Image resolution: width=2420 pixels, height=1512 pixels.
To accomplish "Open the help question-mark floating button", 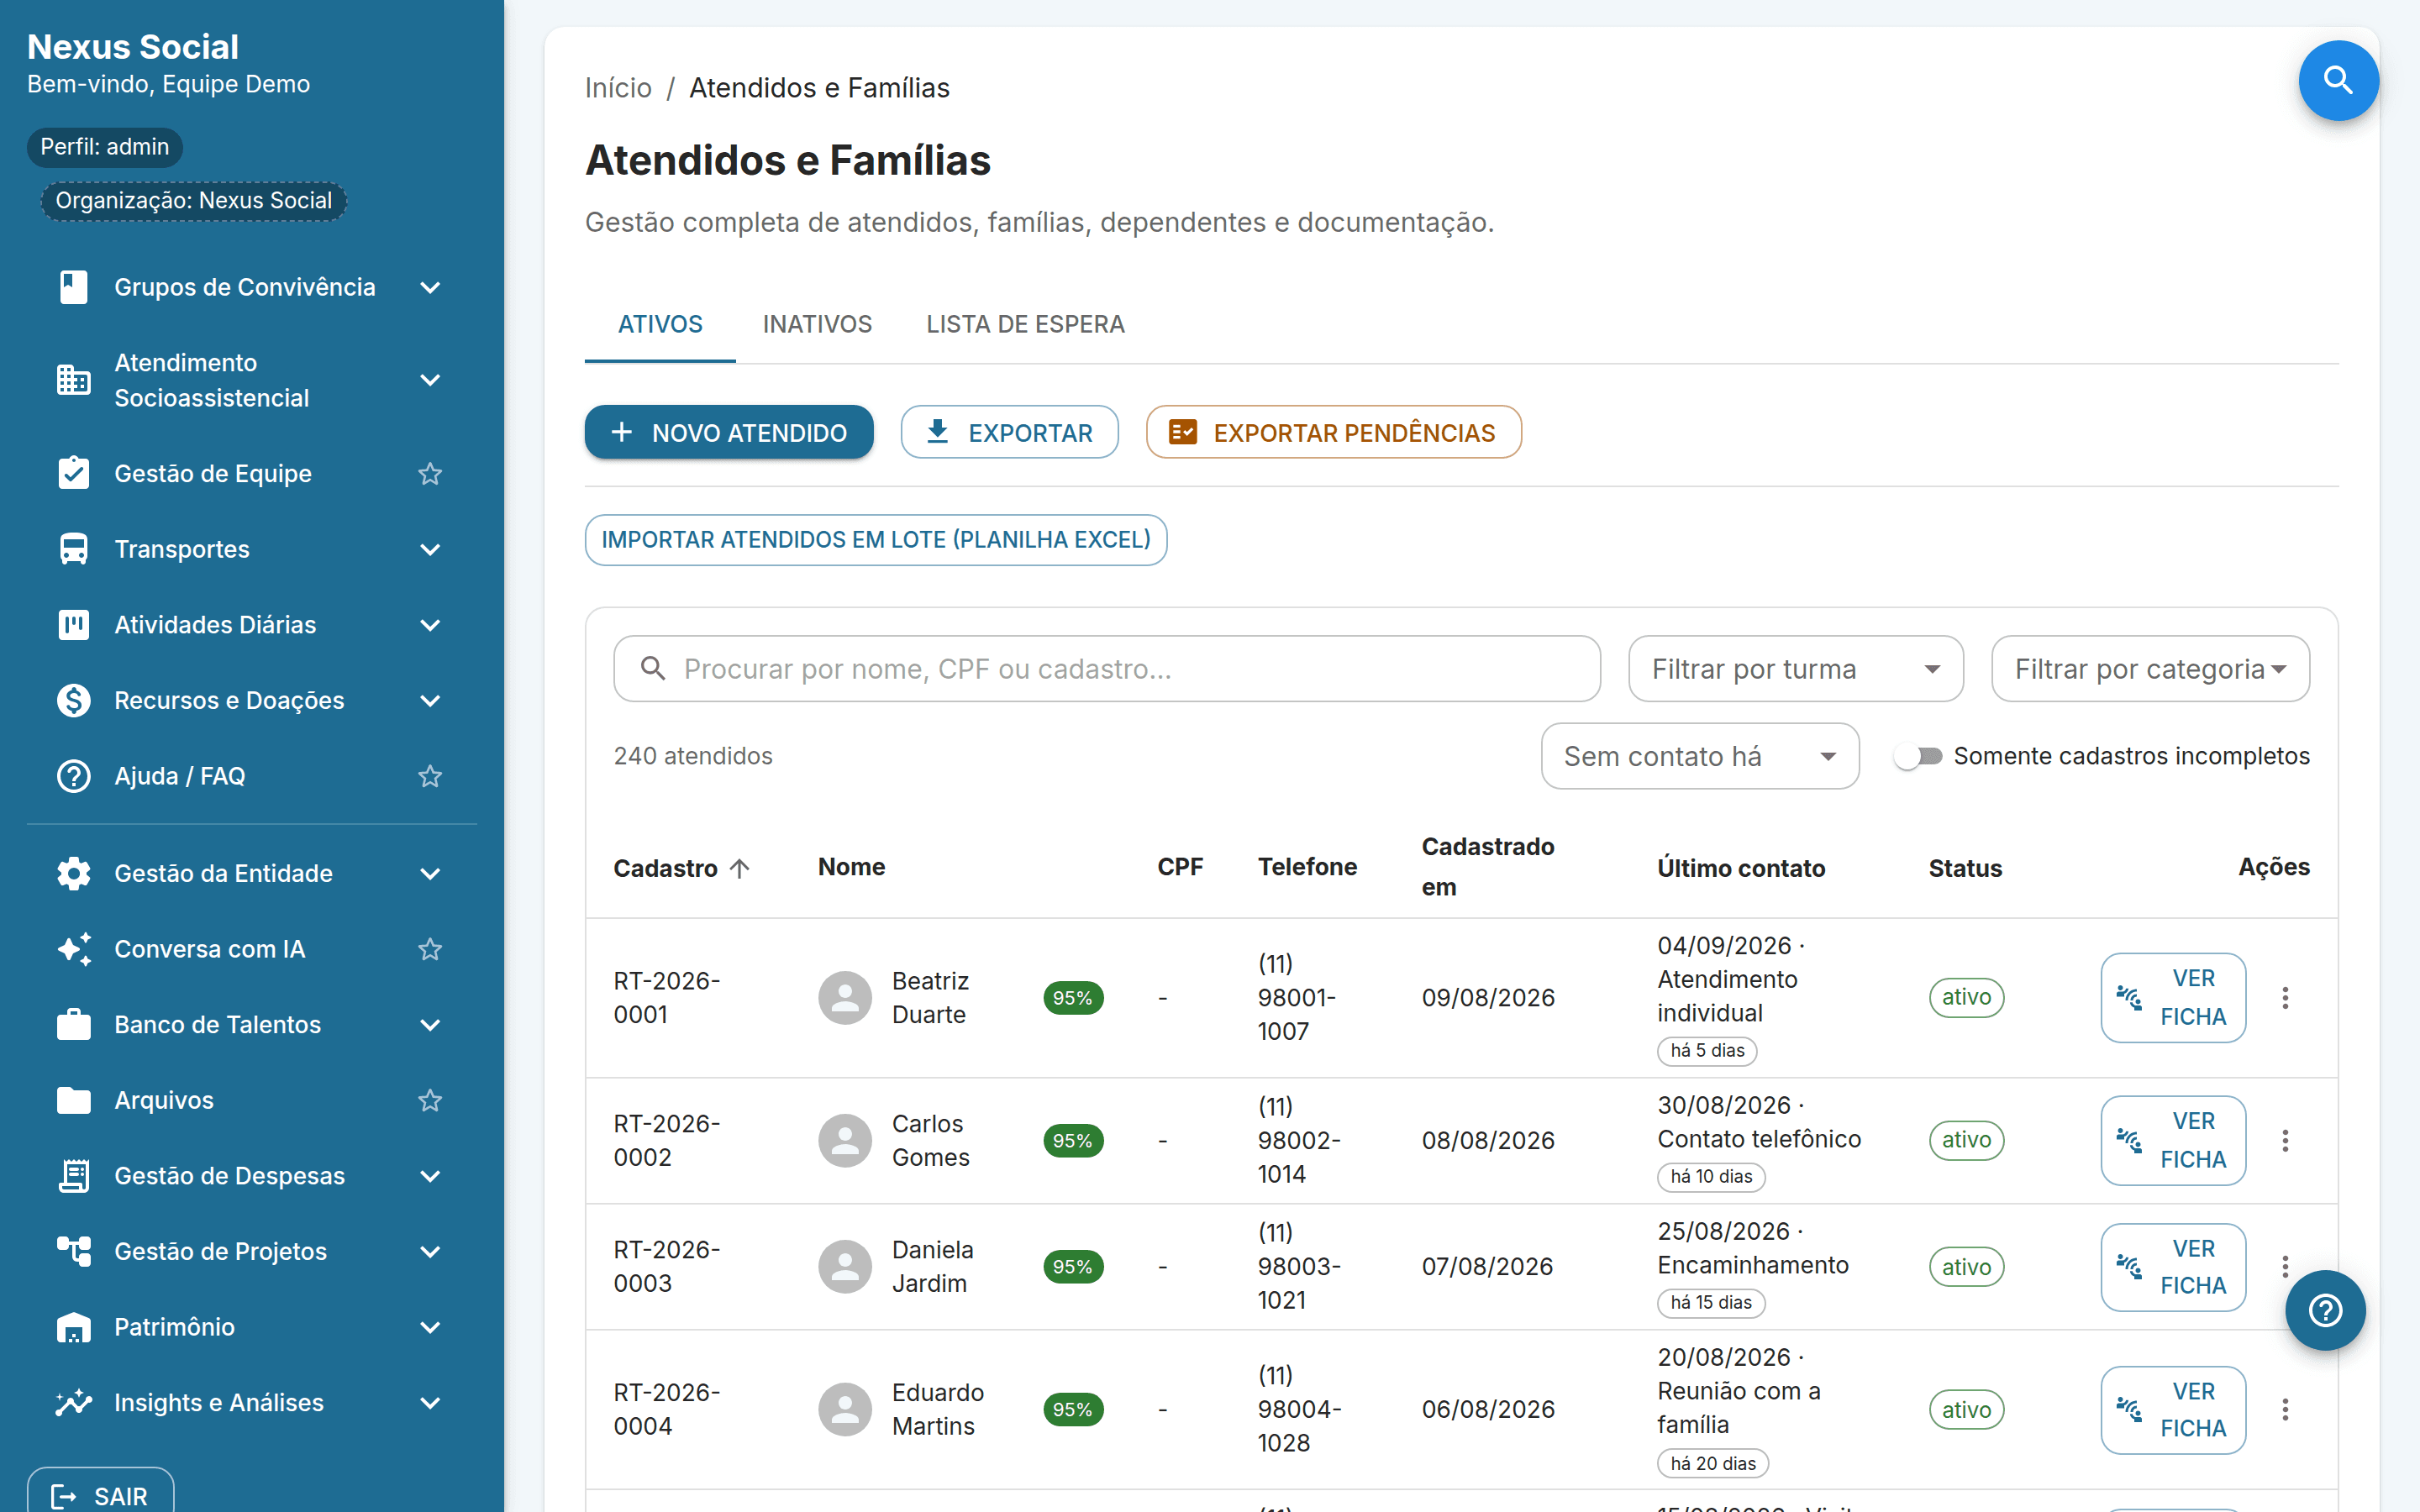I will (x=2325, y=1310).
